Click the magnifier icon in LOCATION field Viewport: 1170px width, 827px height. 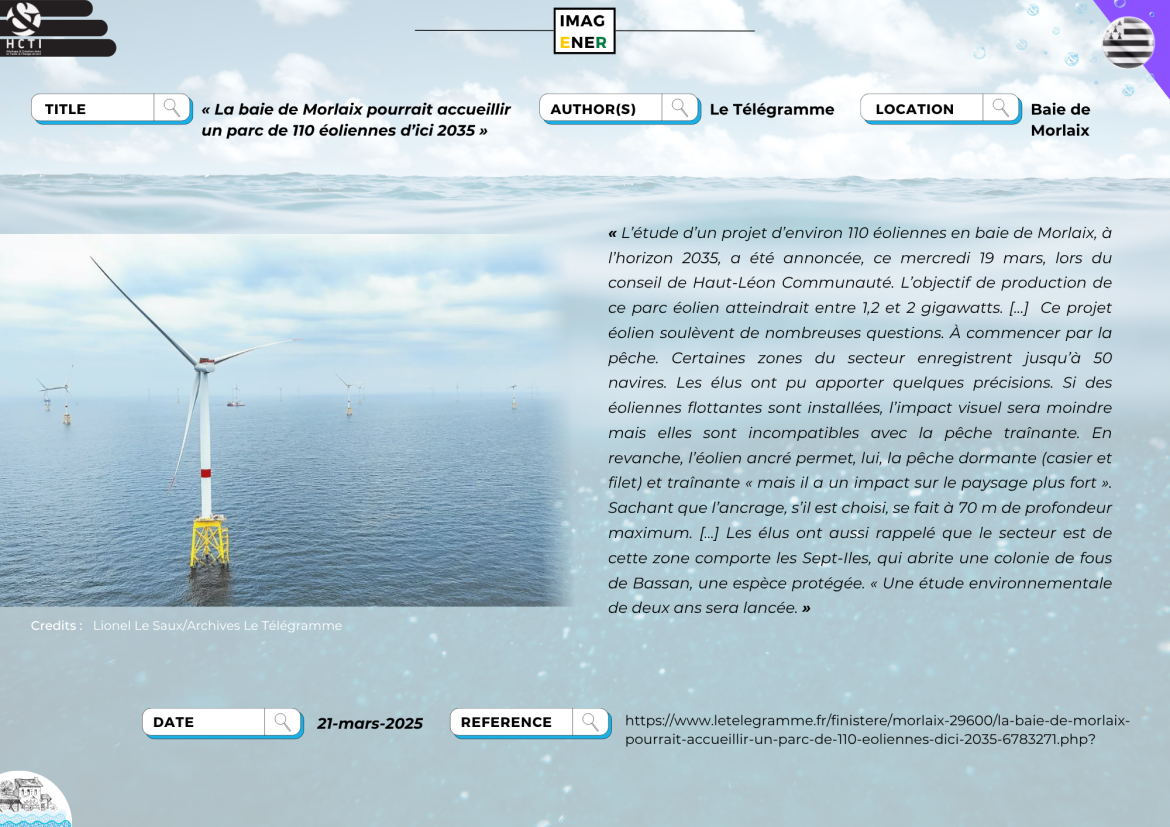[1001, 108]
